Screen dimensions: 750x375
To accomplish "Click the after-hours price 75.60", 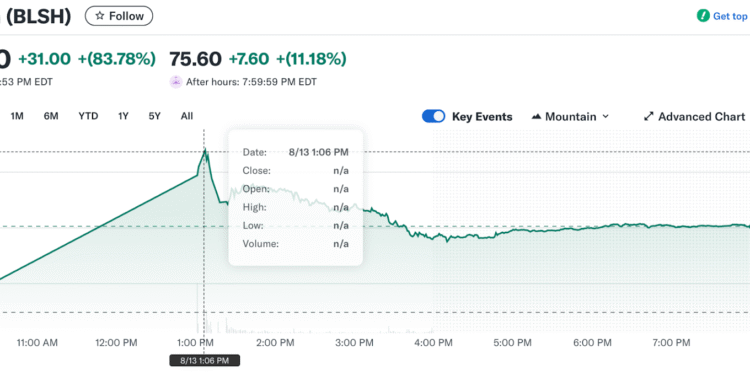I will (x=196, y=59).
